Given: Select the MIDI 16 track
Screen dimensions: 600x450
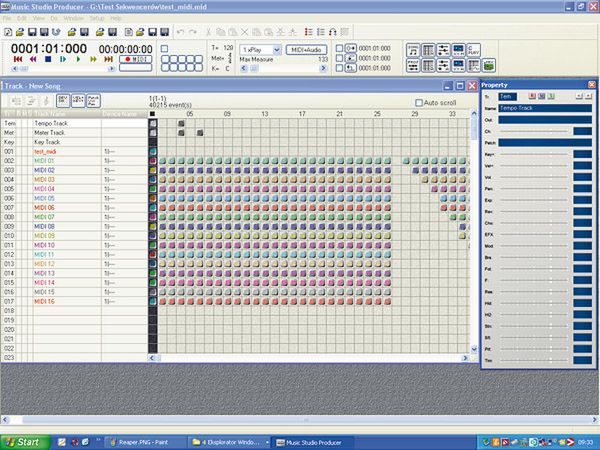Looking at the screenshot, I should 74,302.
